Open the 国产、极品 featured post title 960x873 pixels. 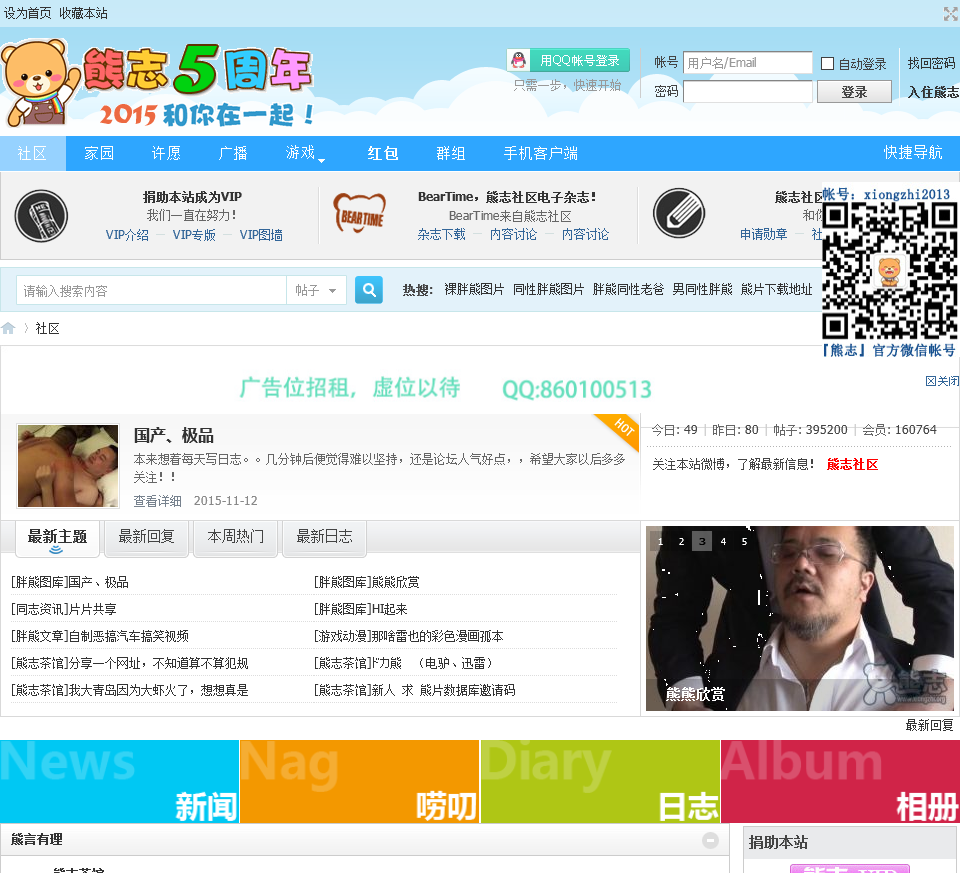[x=174, y=436]
